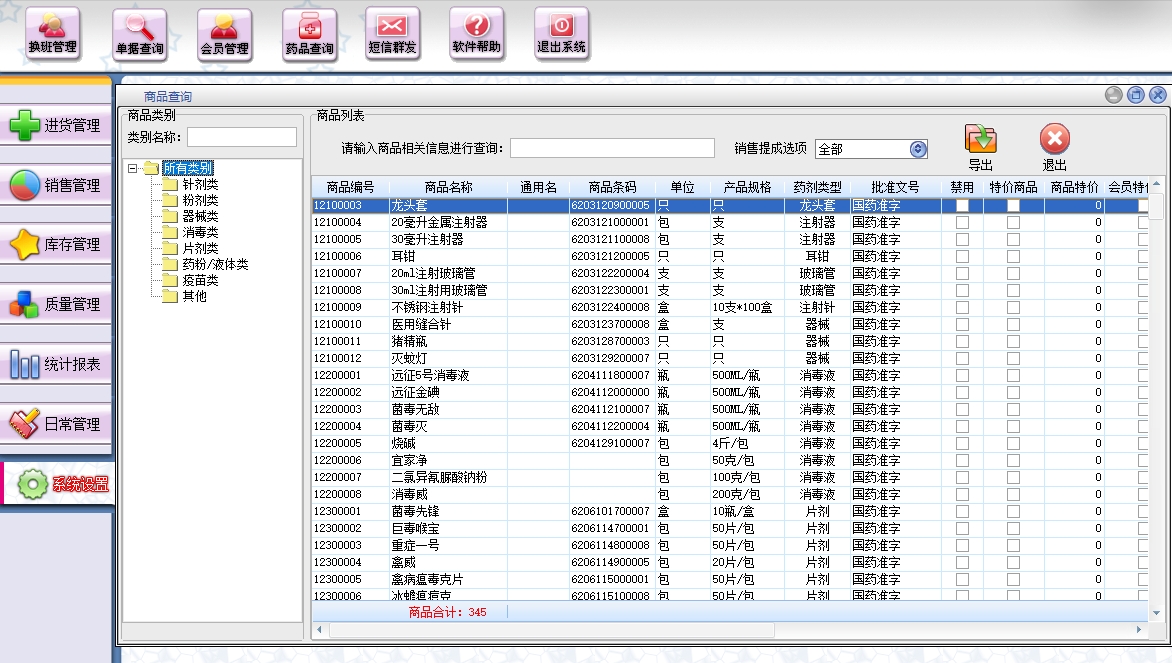The height and width of the screenshot is (663, 1172).
Task: Check the 禁用 box for 龙头套 row
Action: click(962, 205)
